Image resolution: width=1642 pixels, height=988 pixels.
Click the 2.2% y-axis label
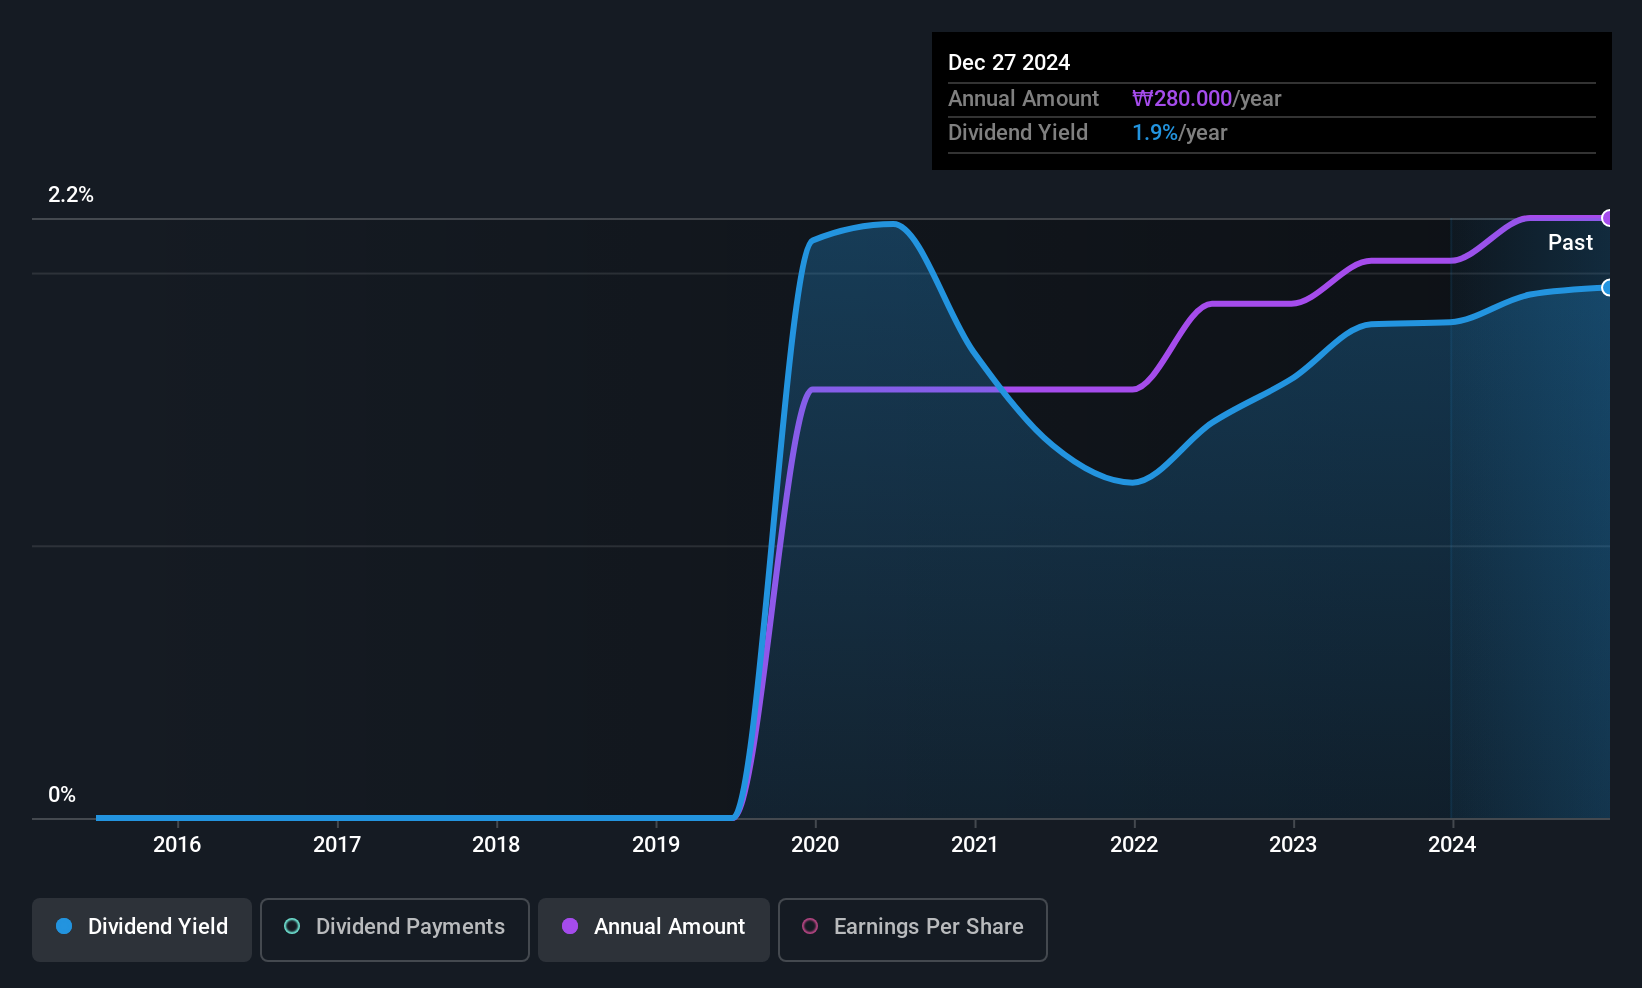pyautogui.click(x=71, y=195)
